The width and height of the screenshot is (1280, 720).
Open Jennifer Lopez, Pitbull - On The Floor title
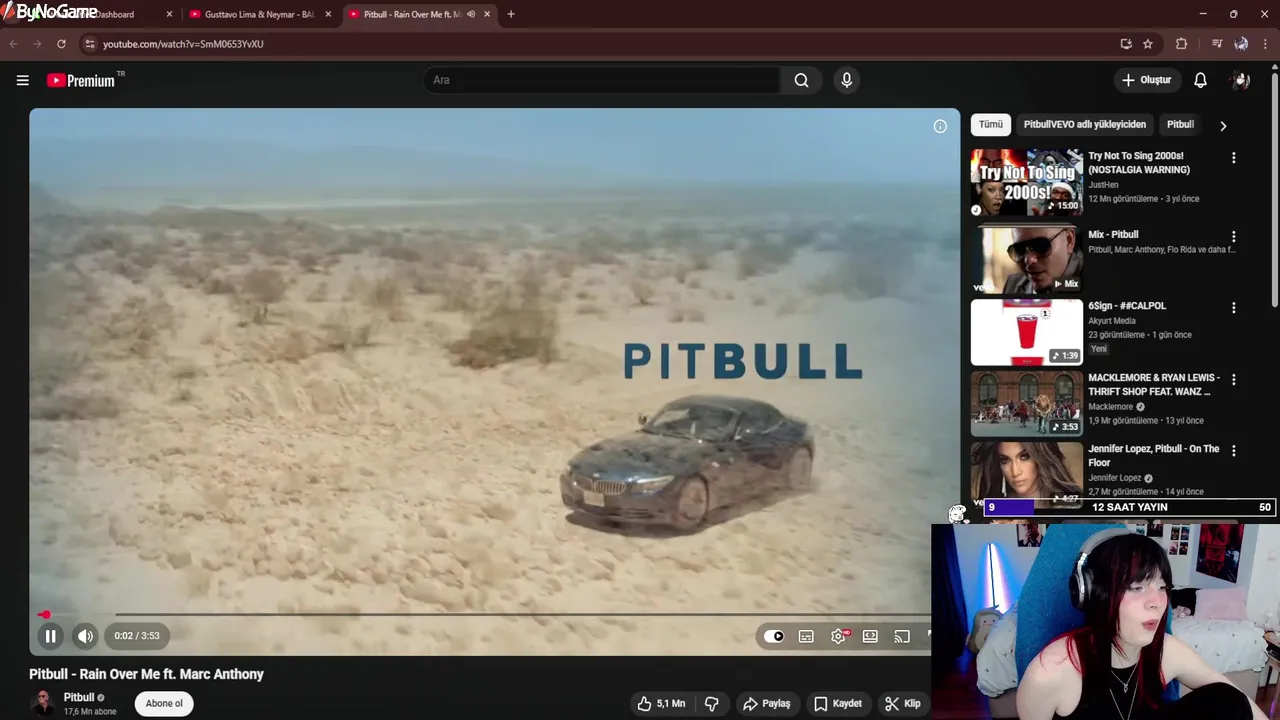click(1153, 456)
